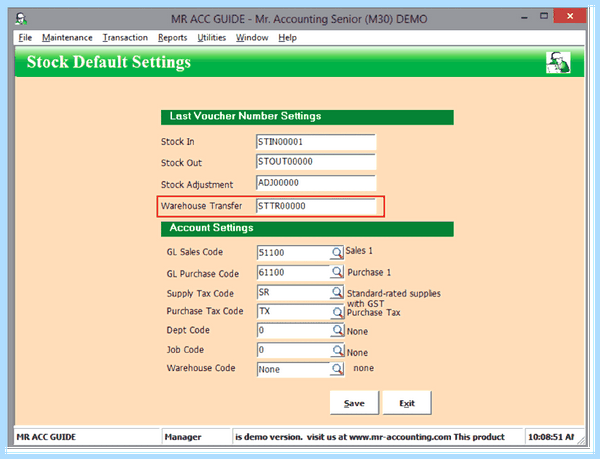The width and height of the screenshot is (600, 459).
Task: Focus the Stock Adjustment voucher field
Action: tap(316, 183)
